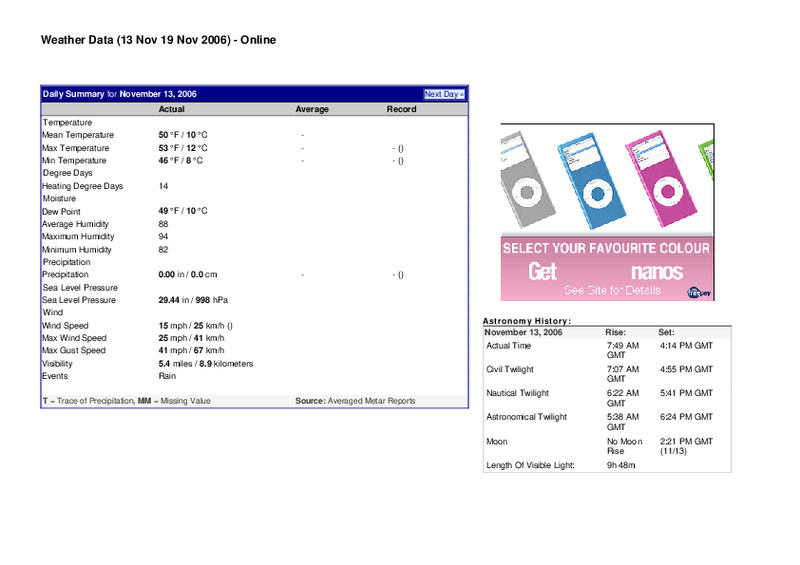Click 'See Site for Details' in ad
Image resolution: width=800 pixels, height=565 pixels.
click(612, 290)
